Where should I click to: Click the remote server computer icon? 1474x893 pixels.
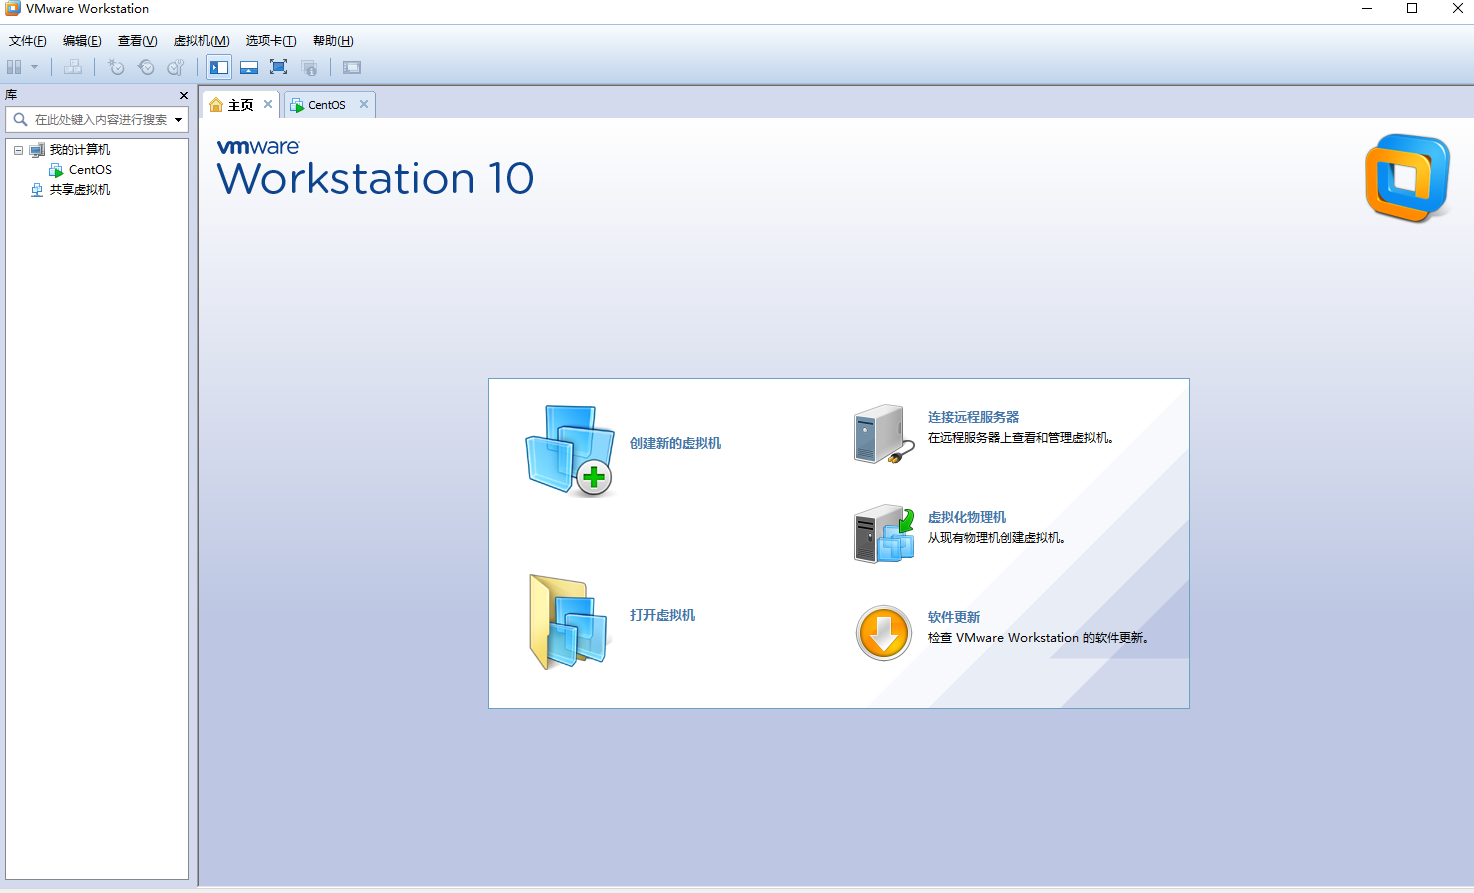[x=884, y=434]
